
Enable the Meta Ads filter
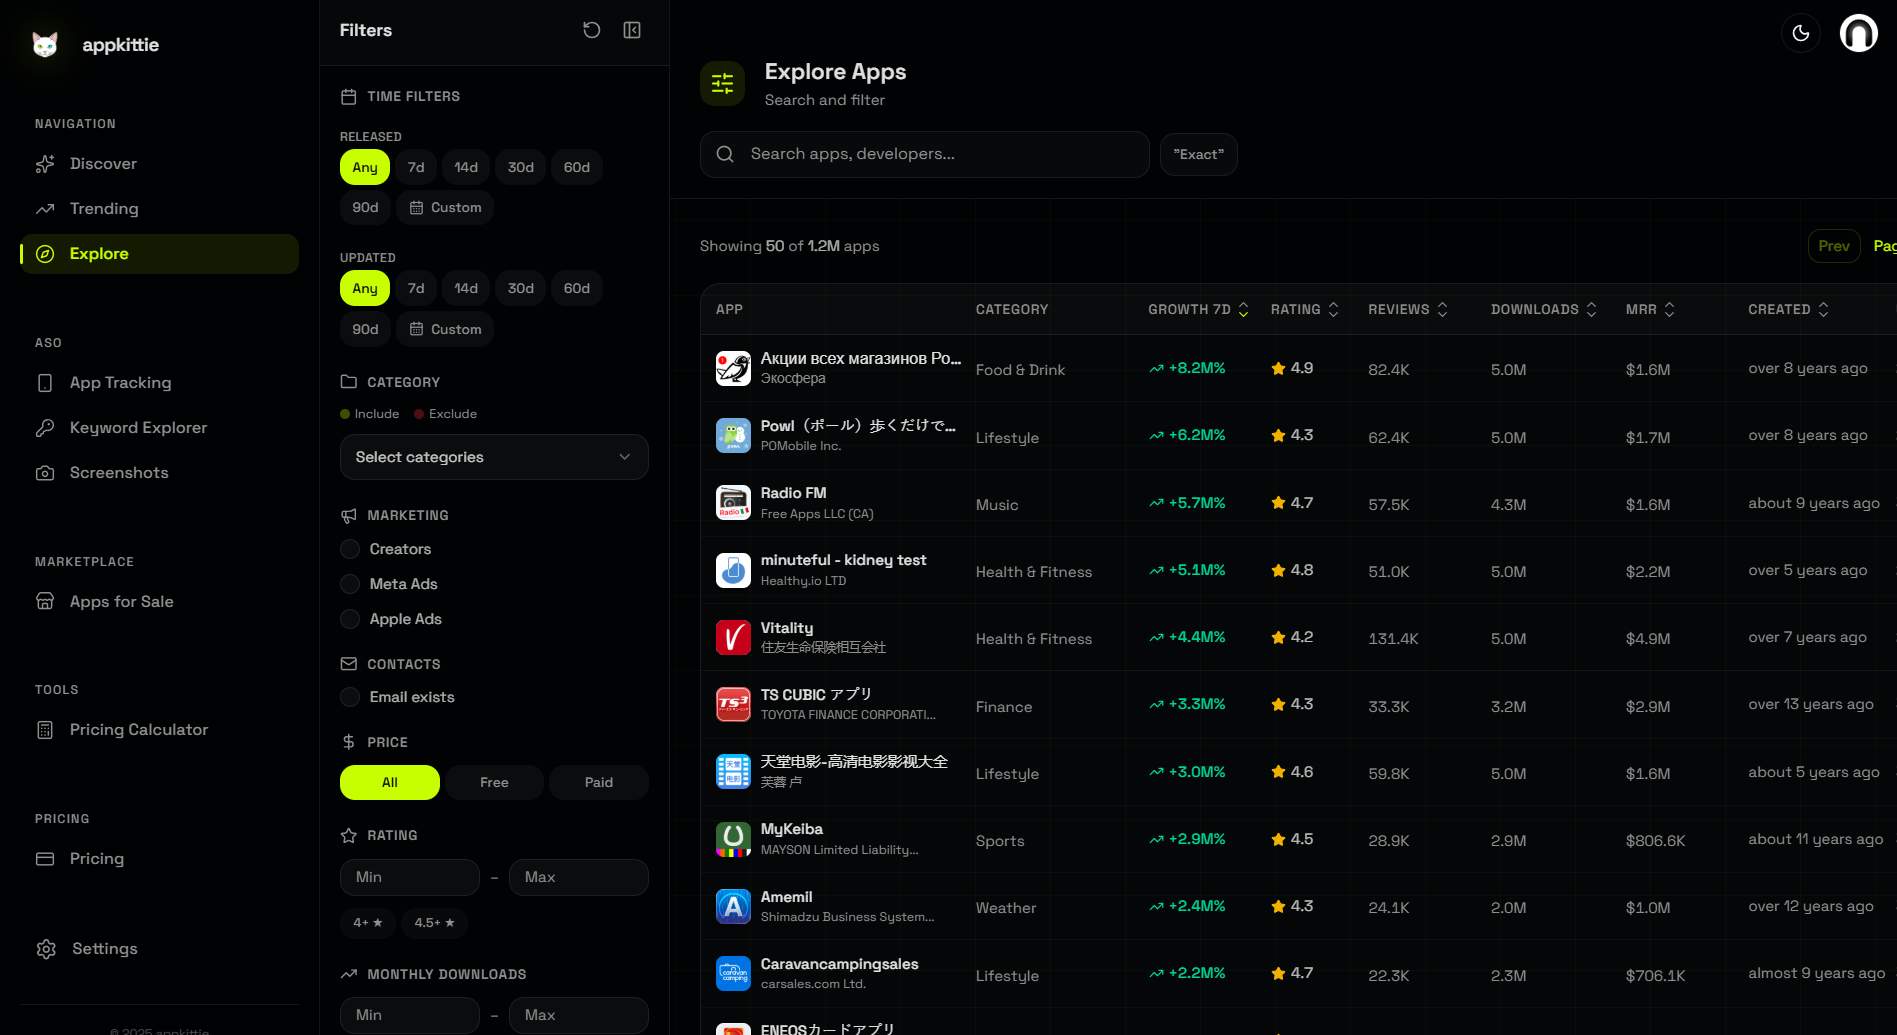350,584
